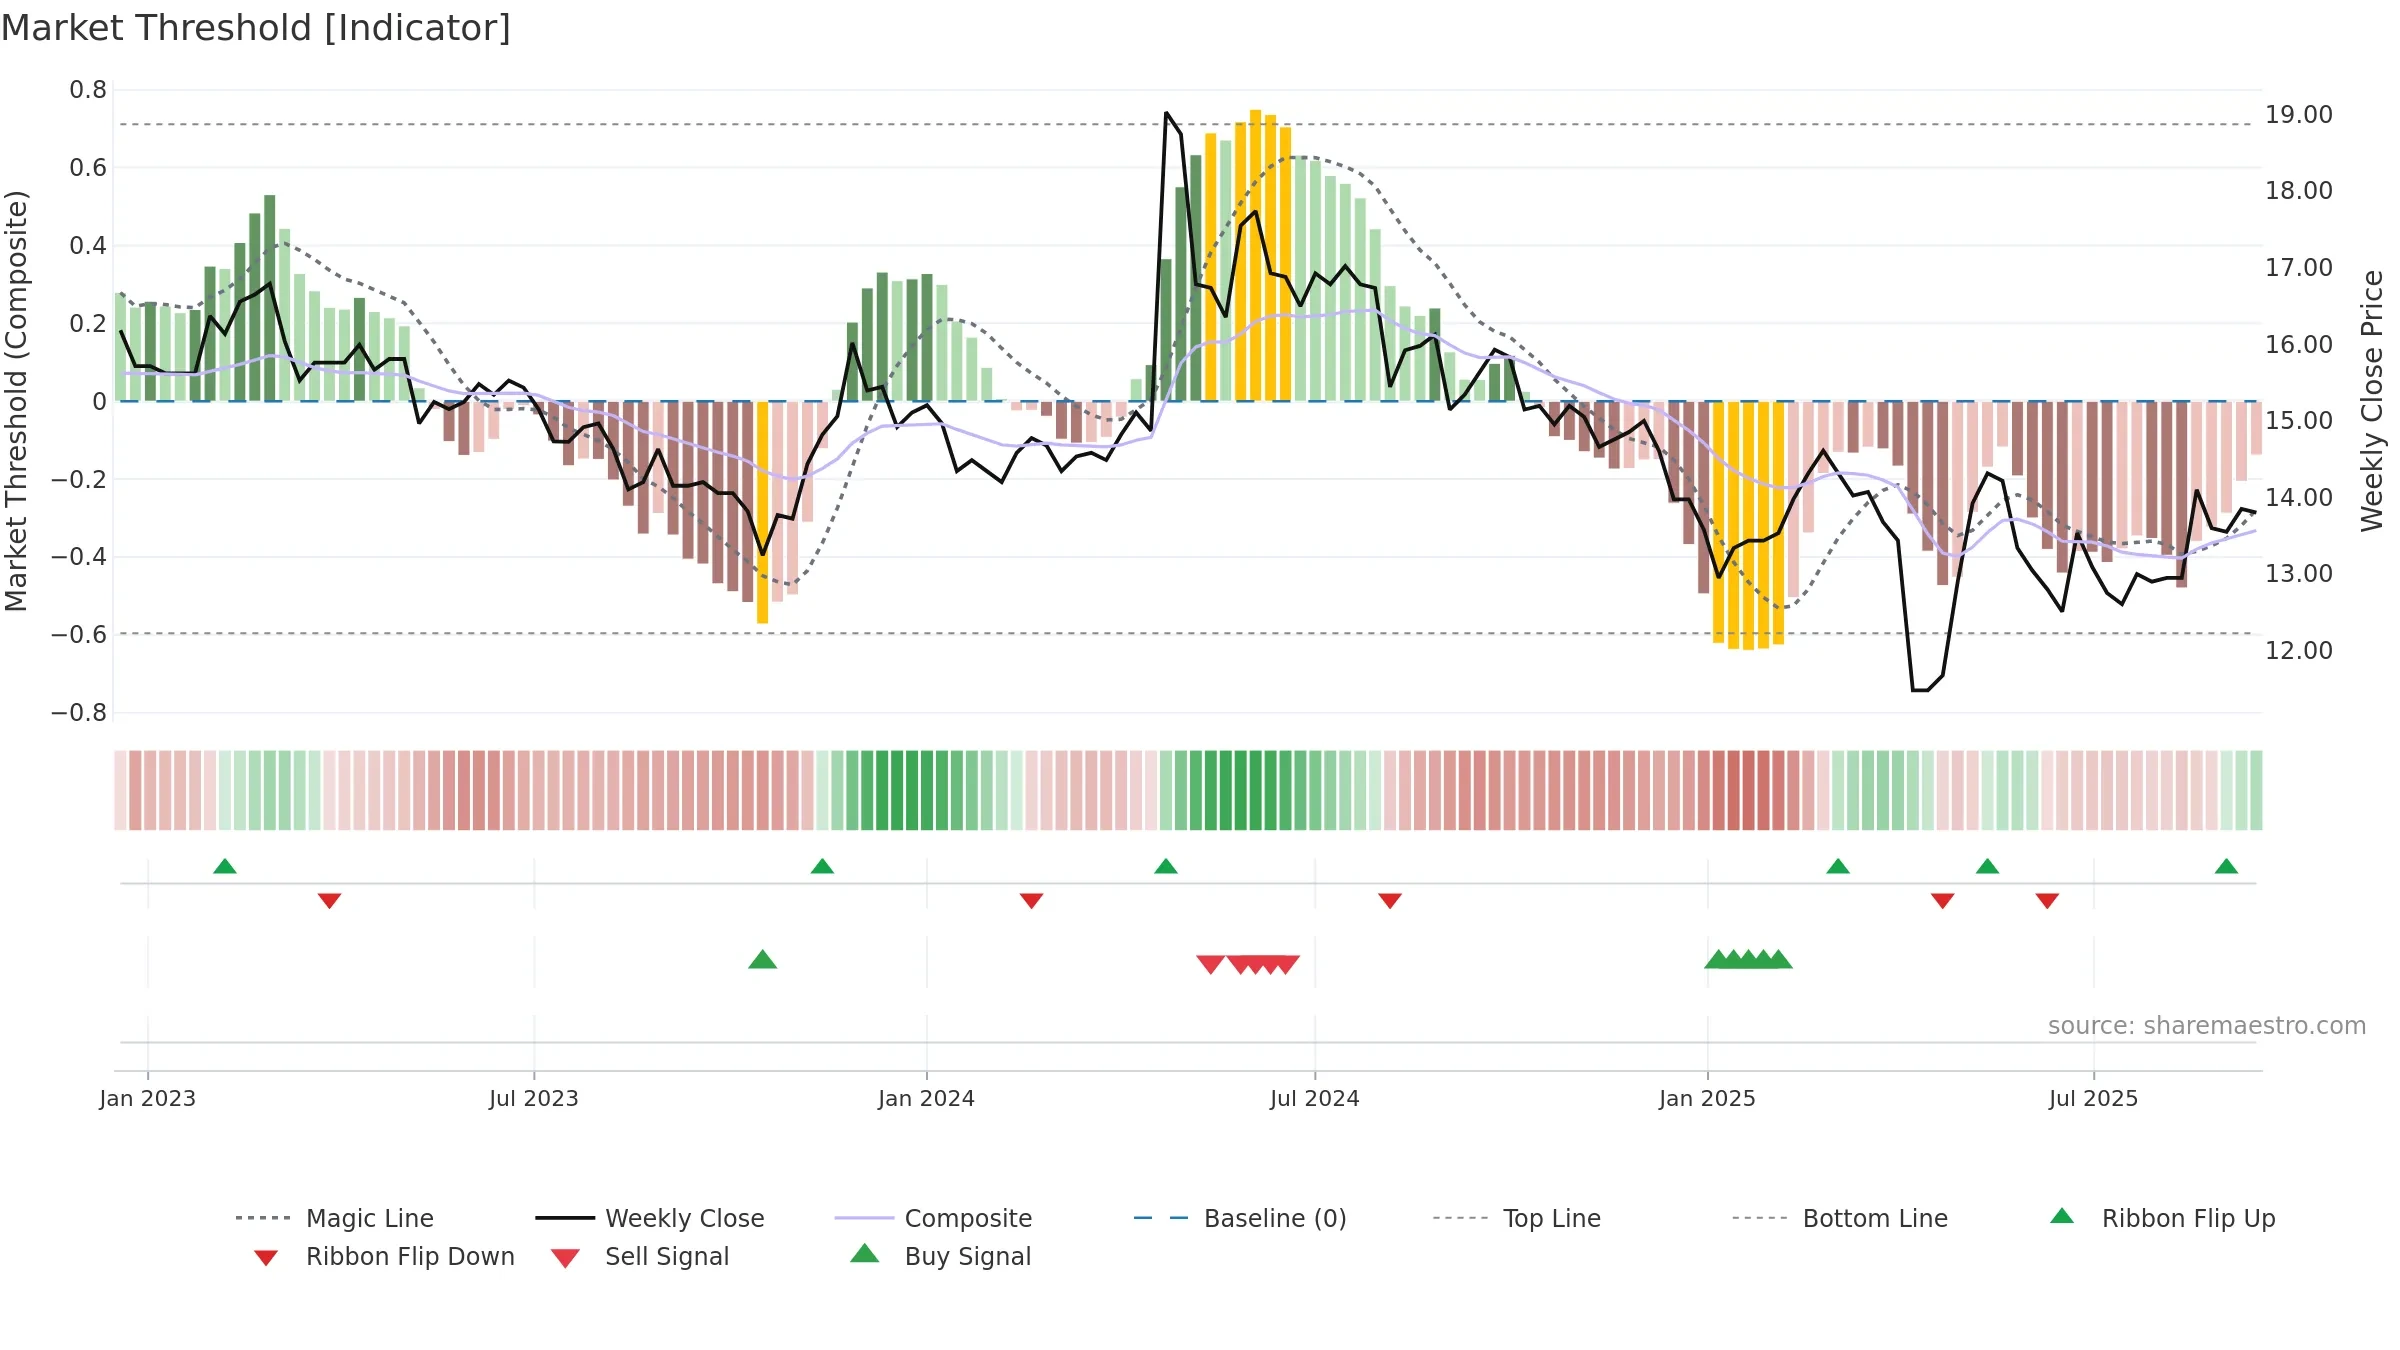The image size is (2400, 1350).
Task: Click the source: sharemaestro.com text
Action: [x=2207, y=1026]
